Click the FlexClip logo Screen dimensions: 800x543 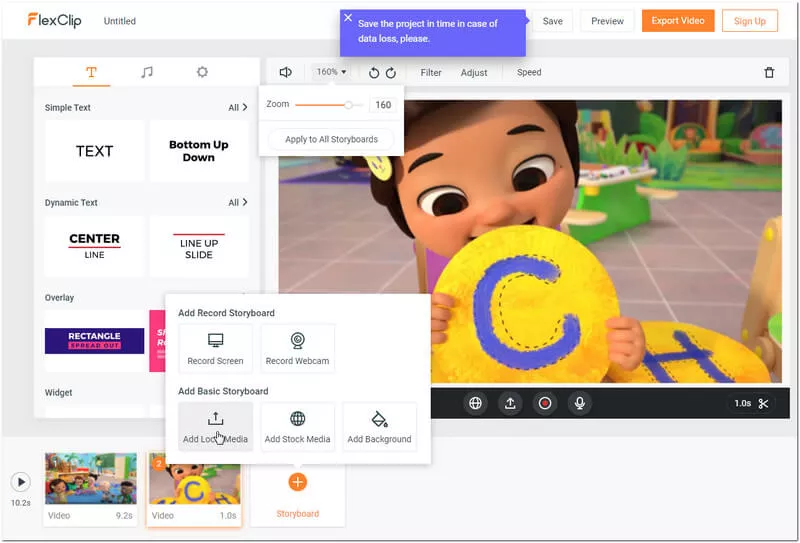point(55,20)
